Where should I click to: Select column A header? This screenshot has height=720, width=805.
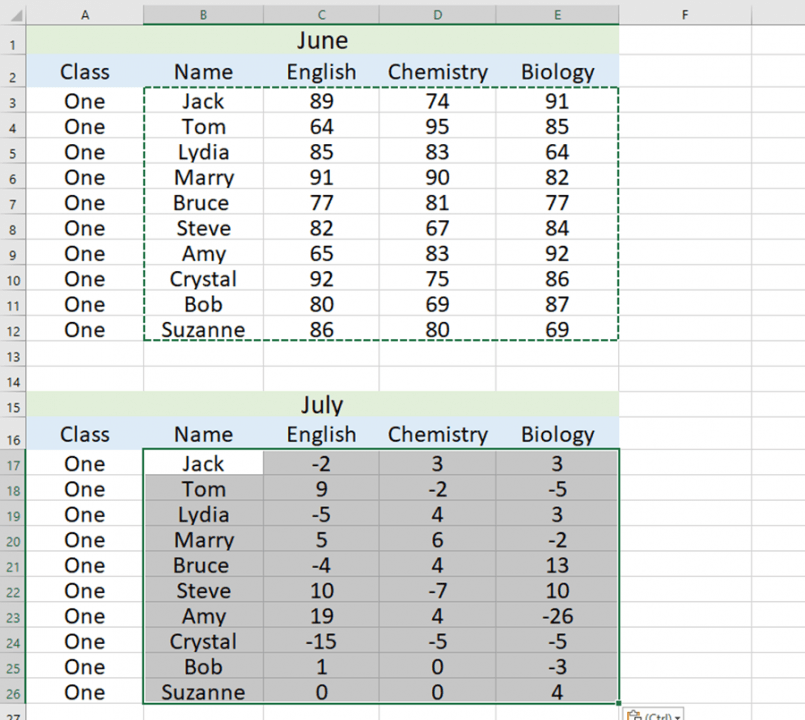click(x=85, y=15)
